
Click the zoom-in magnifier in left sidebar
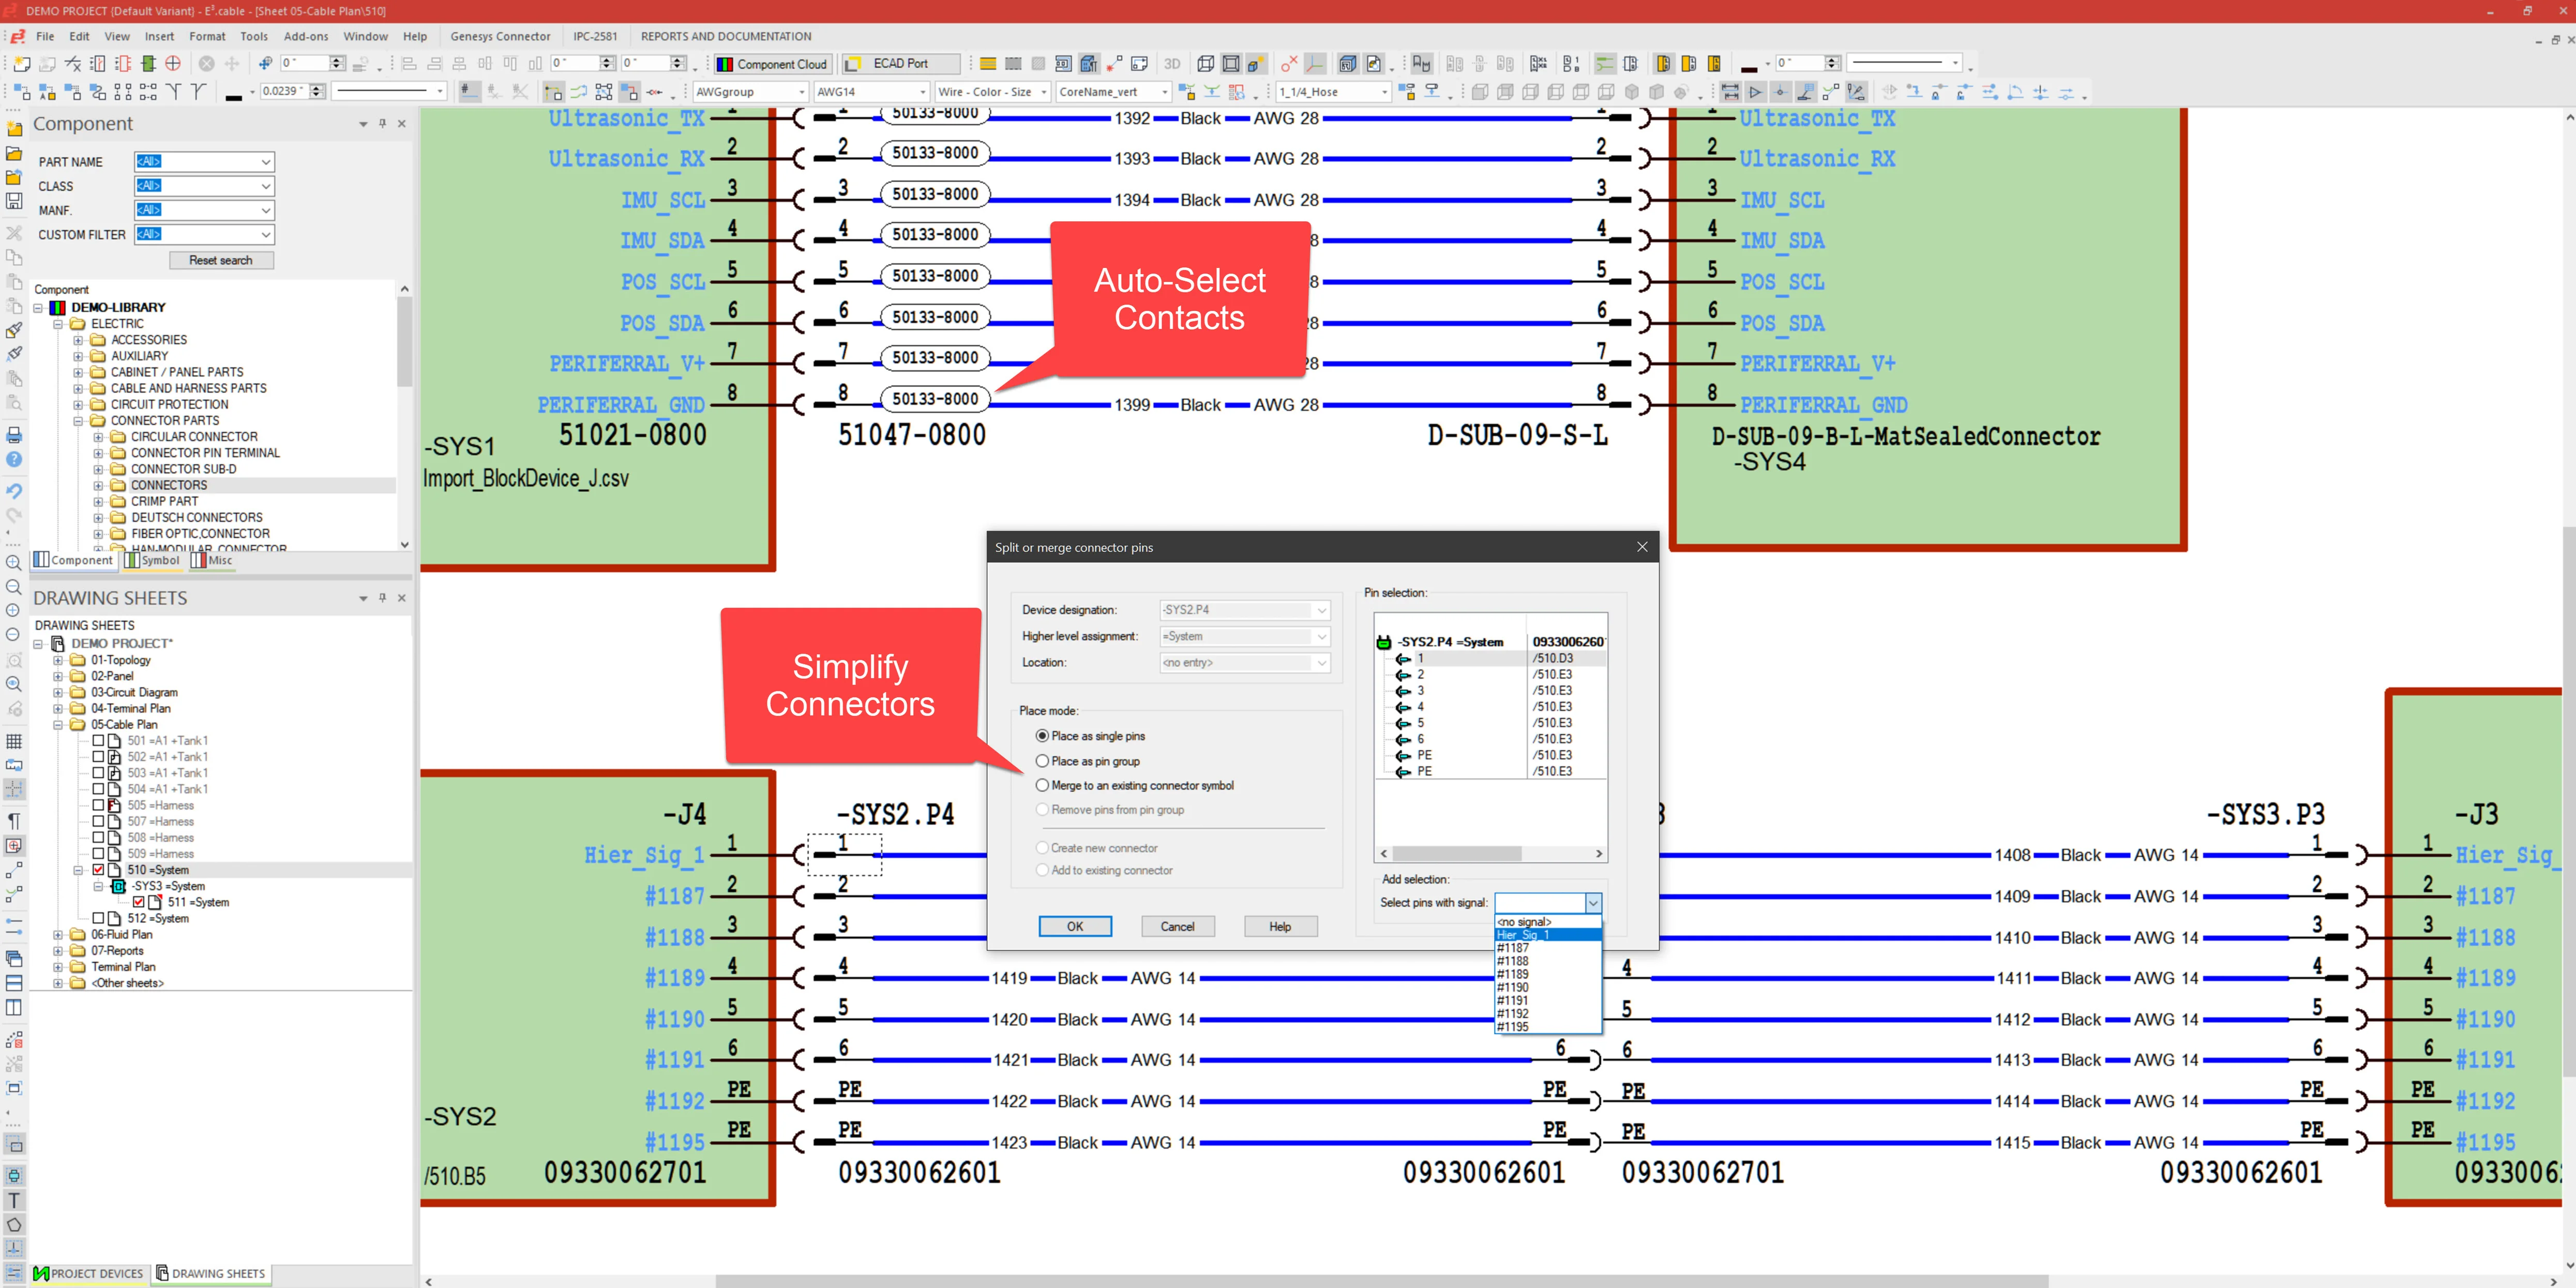point(14,562)
